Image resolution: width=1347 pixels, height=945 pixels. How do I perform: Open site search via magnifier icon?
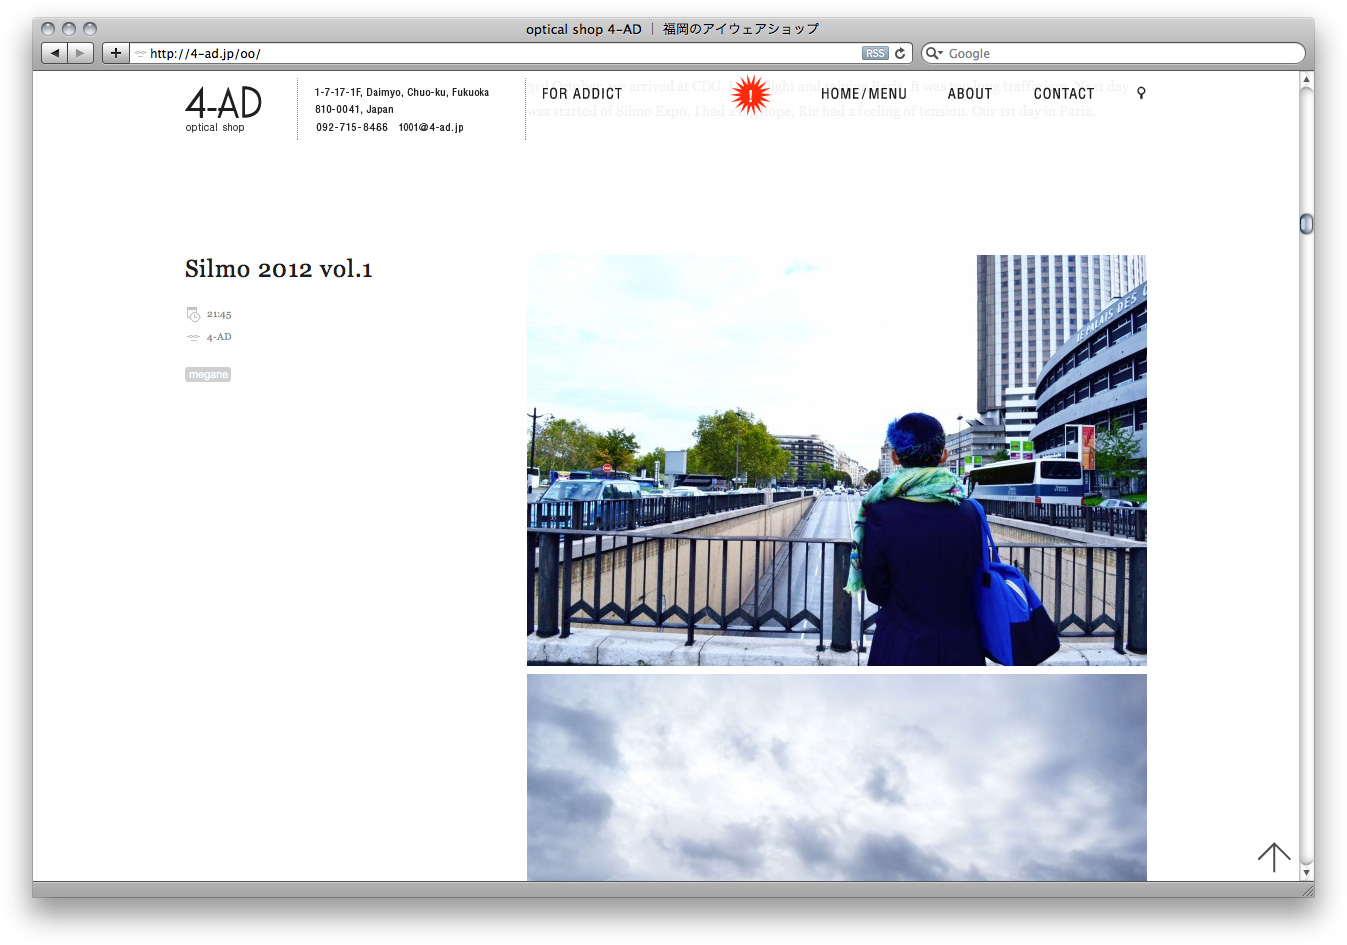coord(1141,93)
